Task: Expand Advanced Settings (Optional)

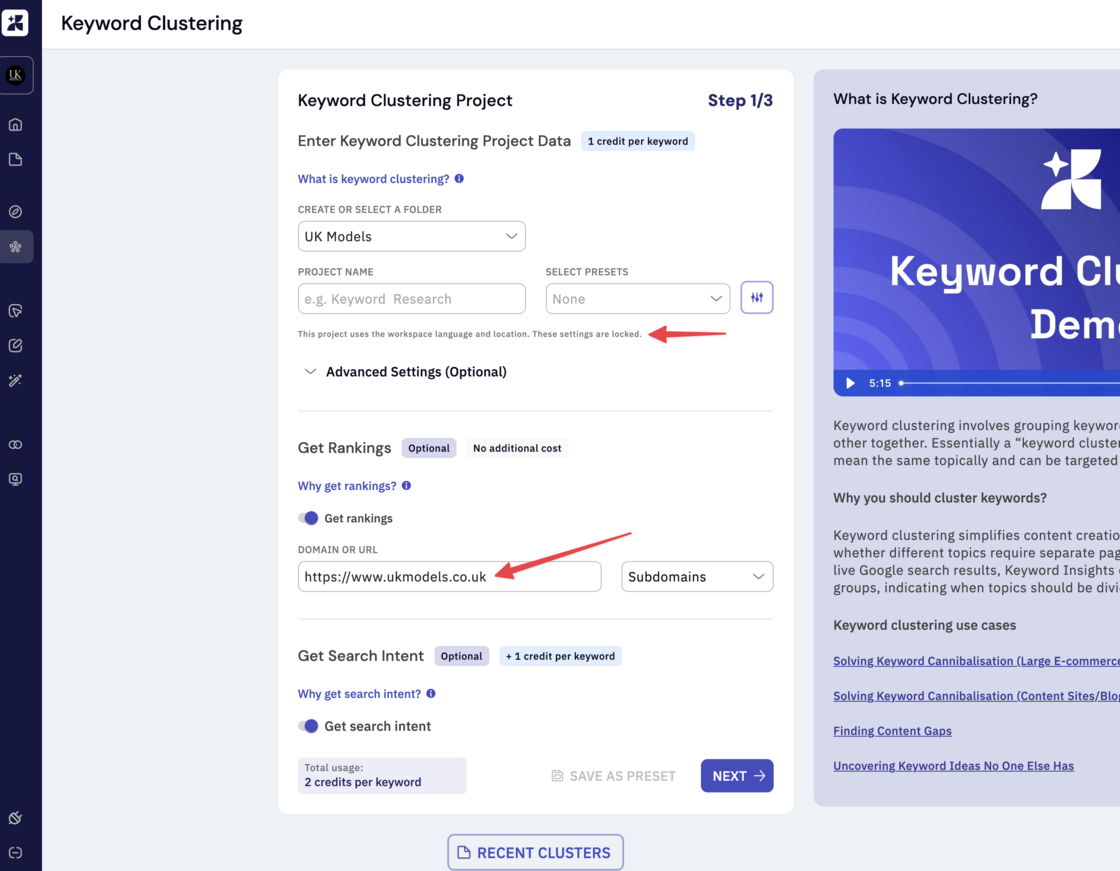Action: pyautogui.click(x=406, y=372)
